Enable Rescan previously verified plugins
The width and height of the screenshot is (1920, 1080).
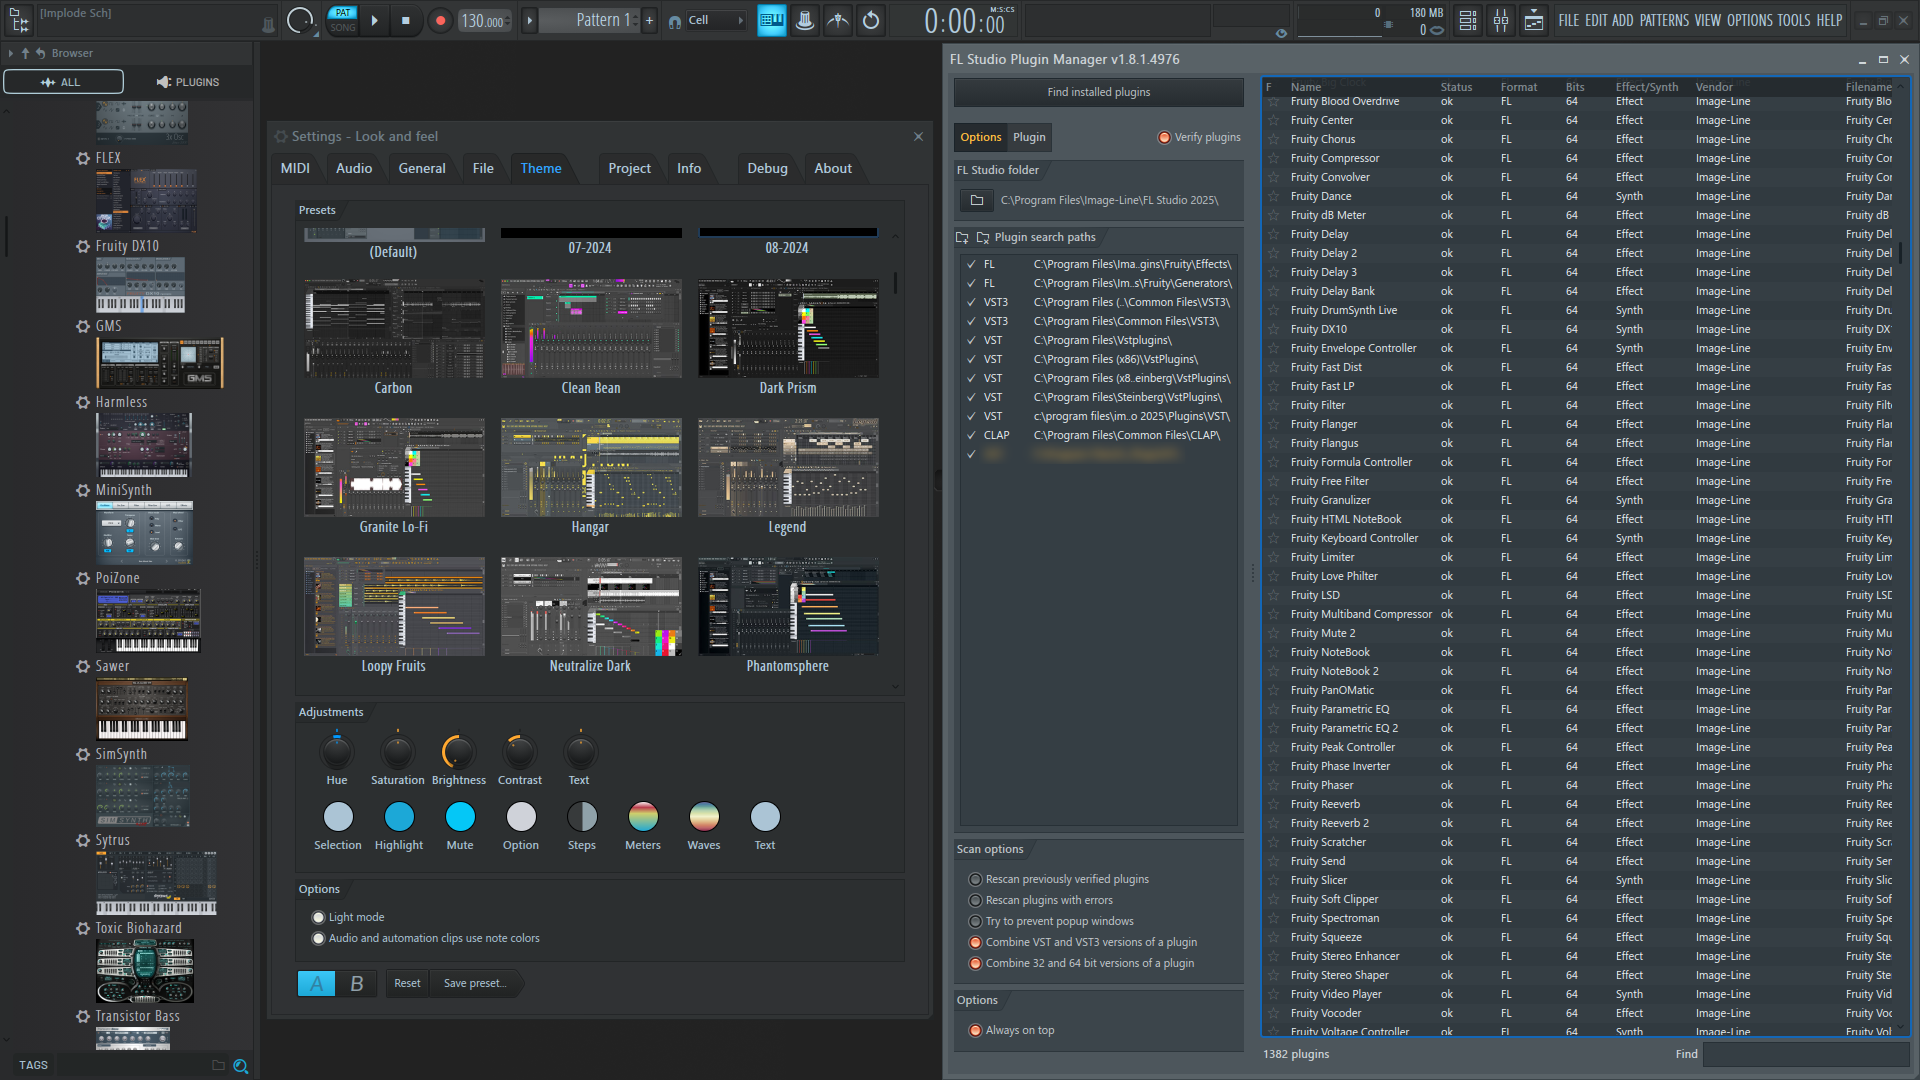[975, 879]
